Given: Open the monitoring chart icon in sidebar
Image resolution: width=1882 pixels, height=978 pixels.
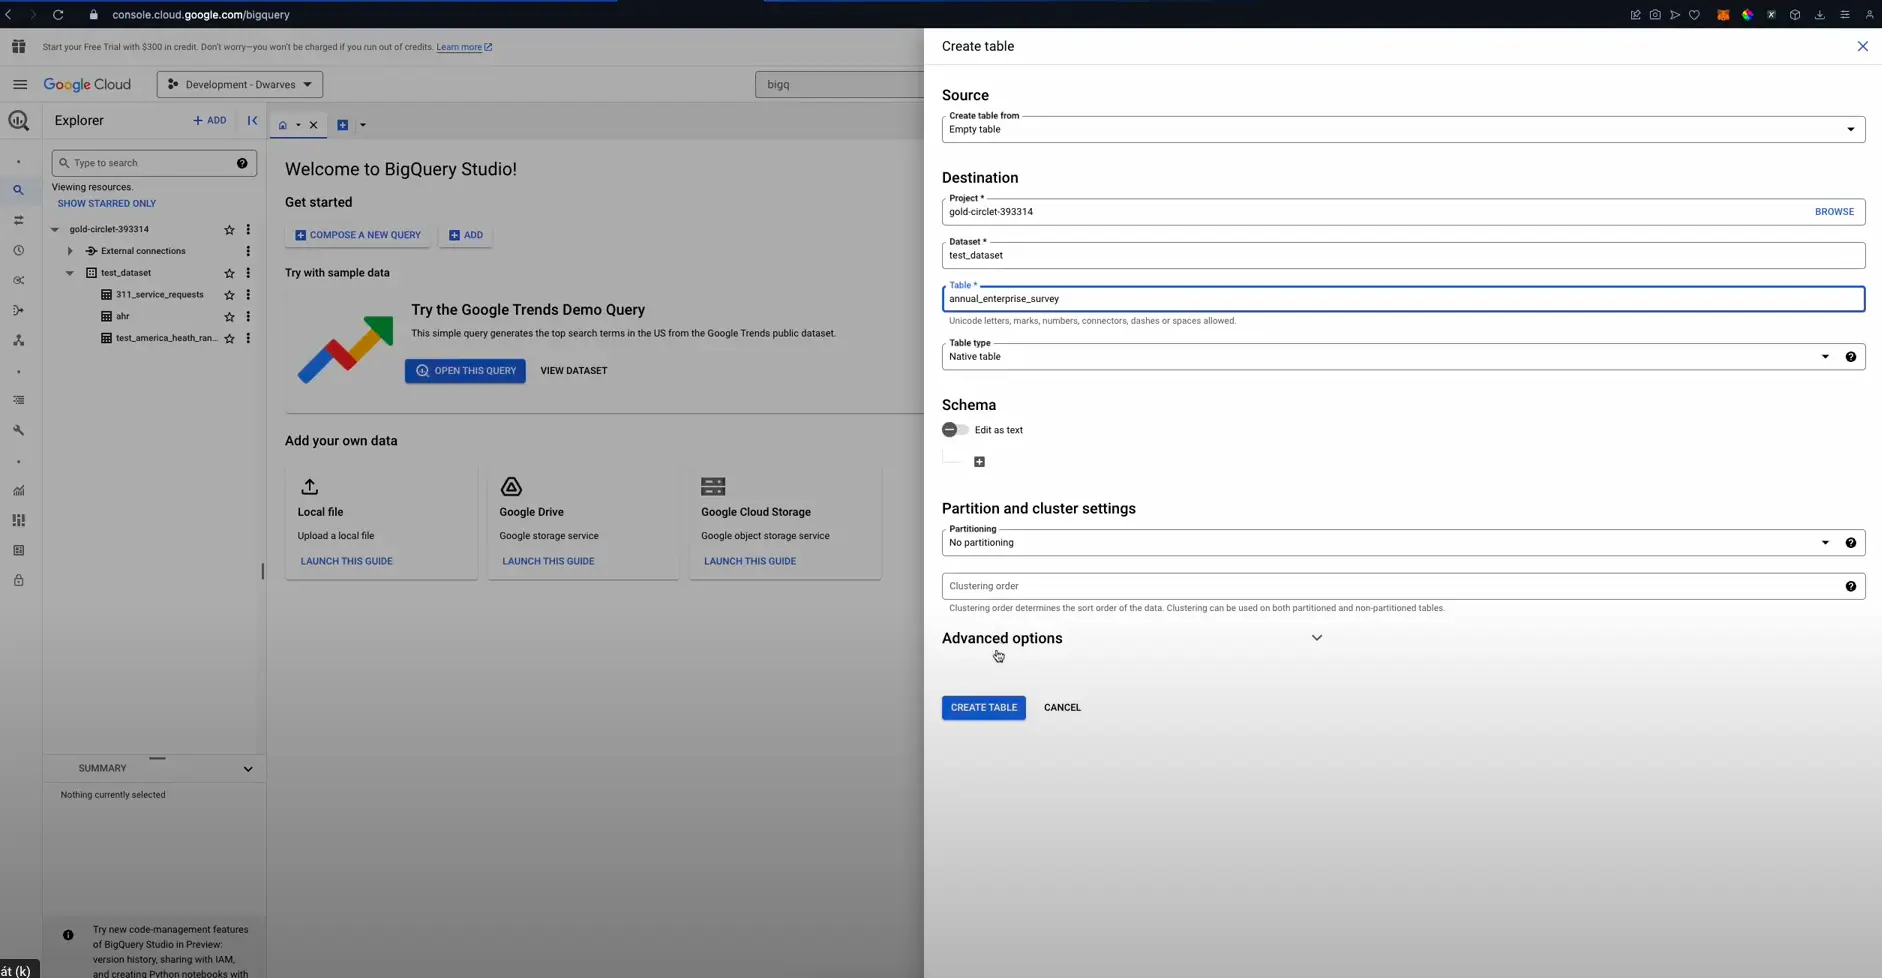Looking at the screenshot, I should [18, 490].
